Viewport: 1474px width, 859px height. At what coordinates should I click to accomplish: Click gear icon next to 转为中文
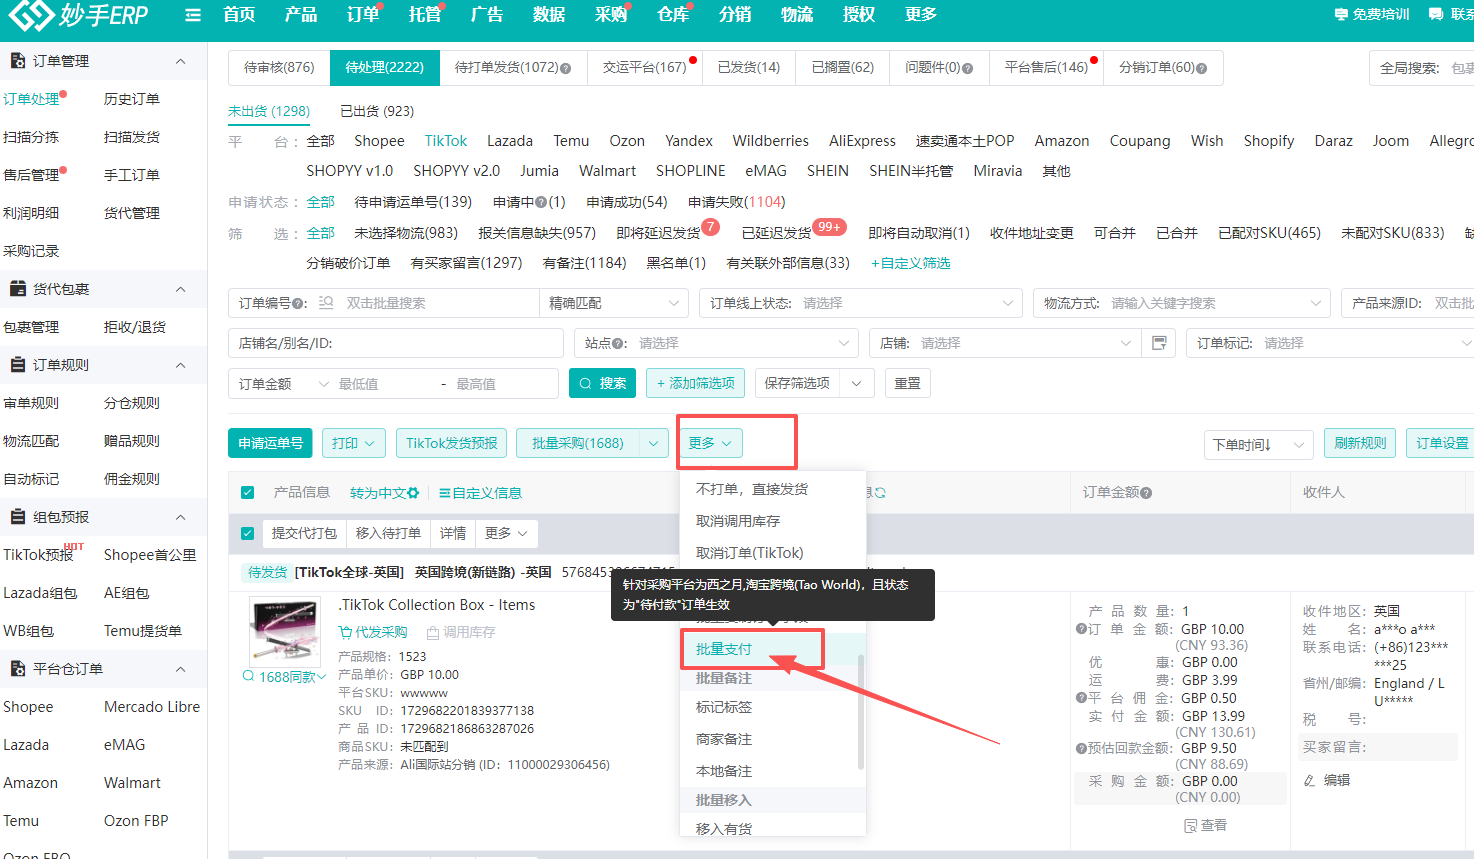click(413, 493)
